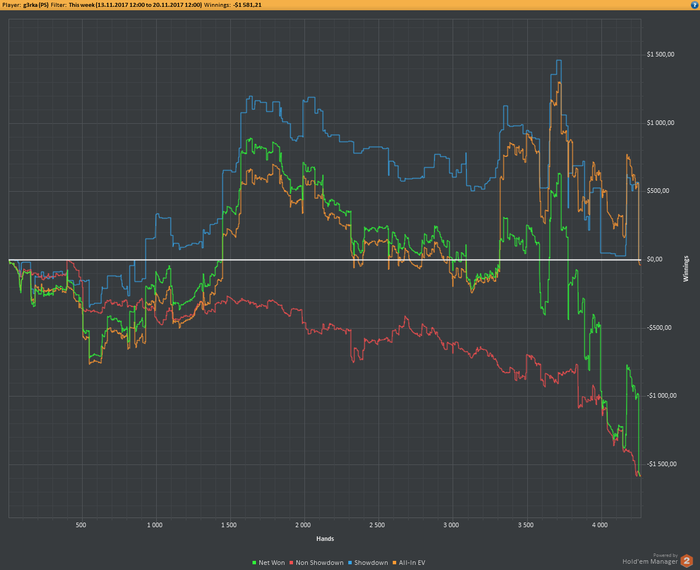Click the $1 000,00 axis label
Image resolution: width=700 pixels, height=570 pixels.
tap(660, 123)
